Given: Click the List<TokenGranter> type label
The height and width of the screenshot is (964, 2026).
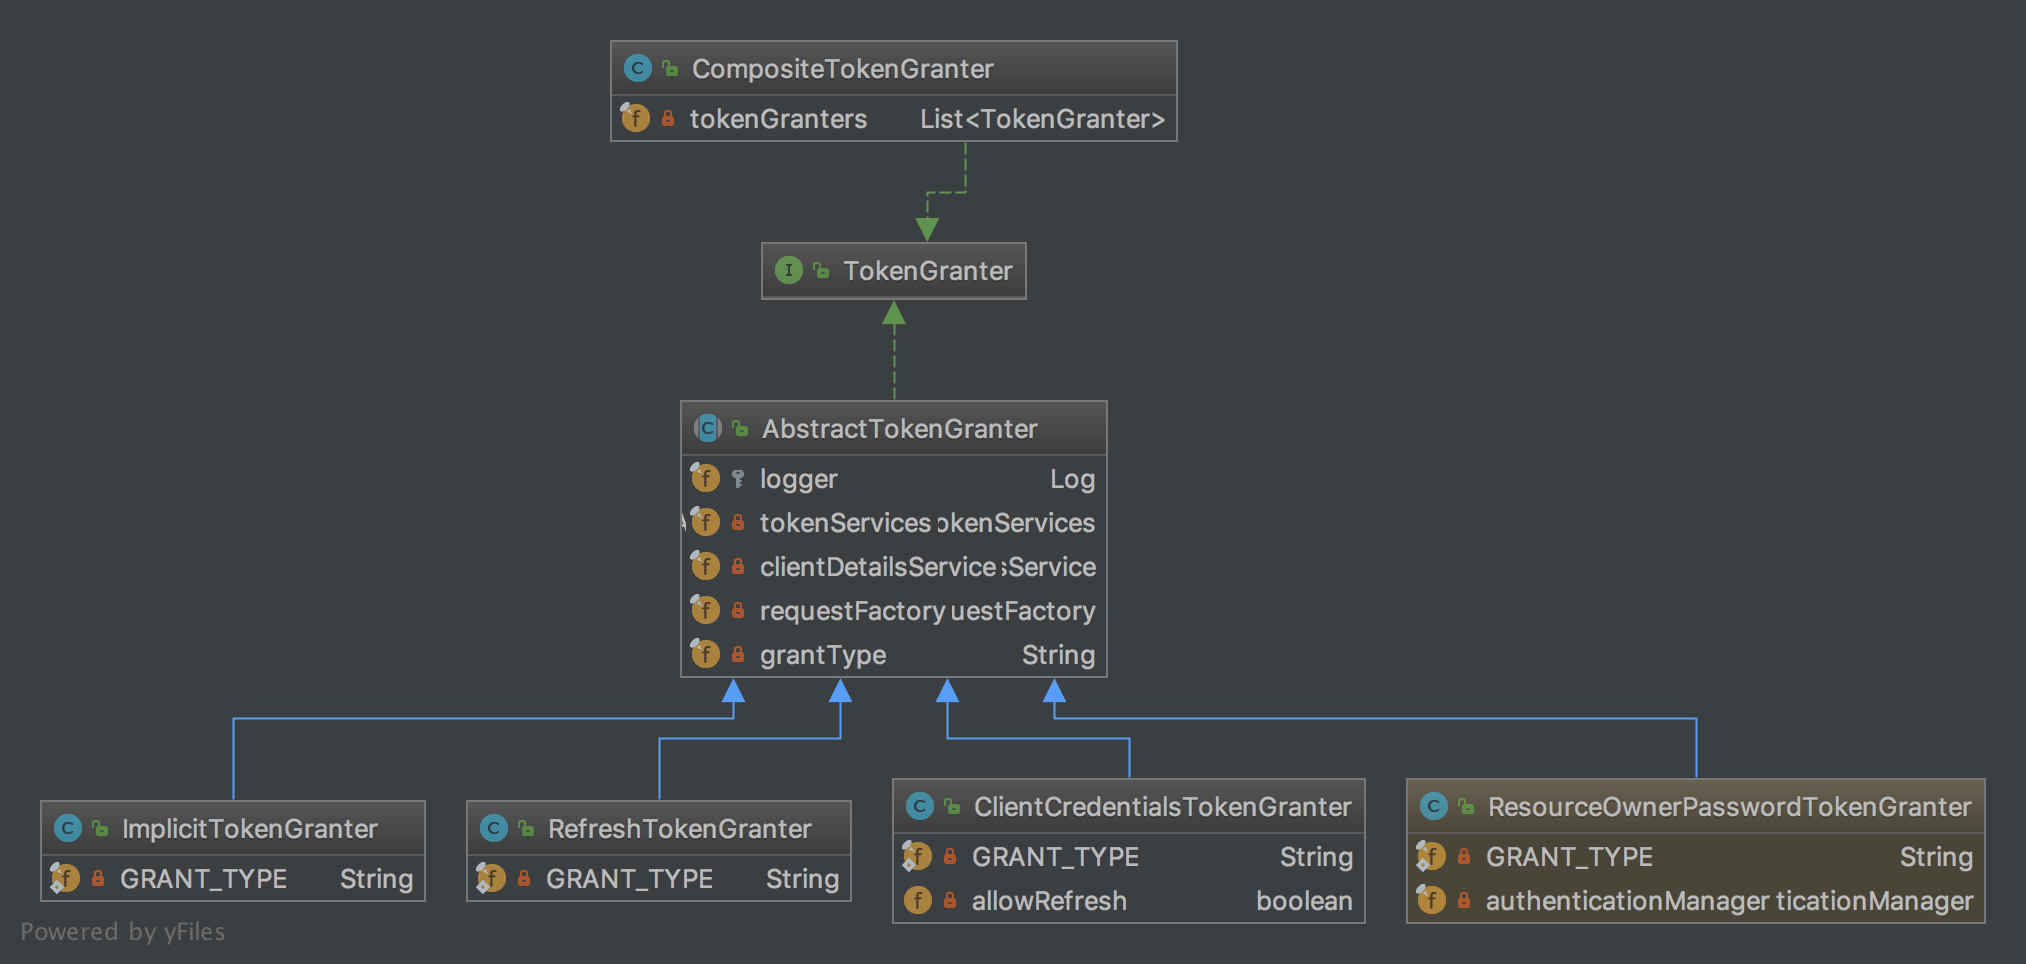Looking at the screenshot, I should point(1042,119).
